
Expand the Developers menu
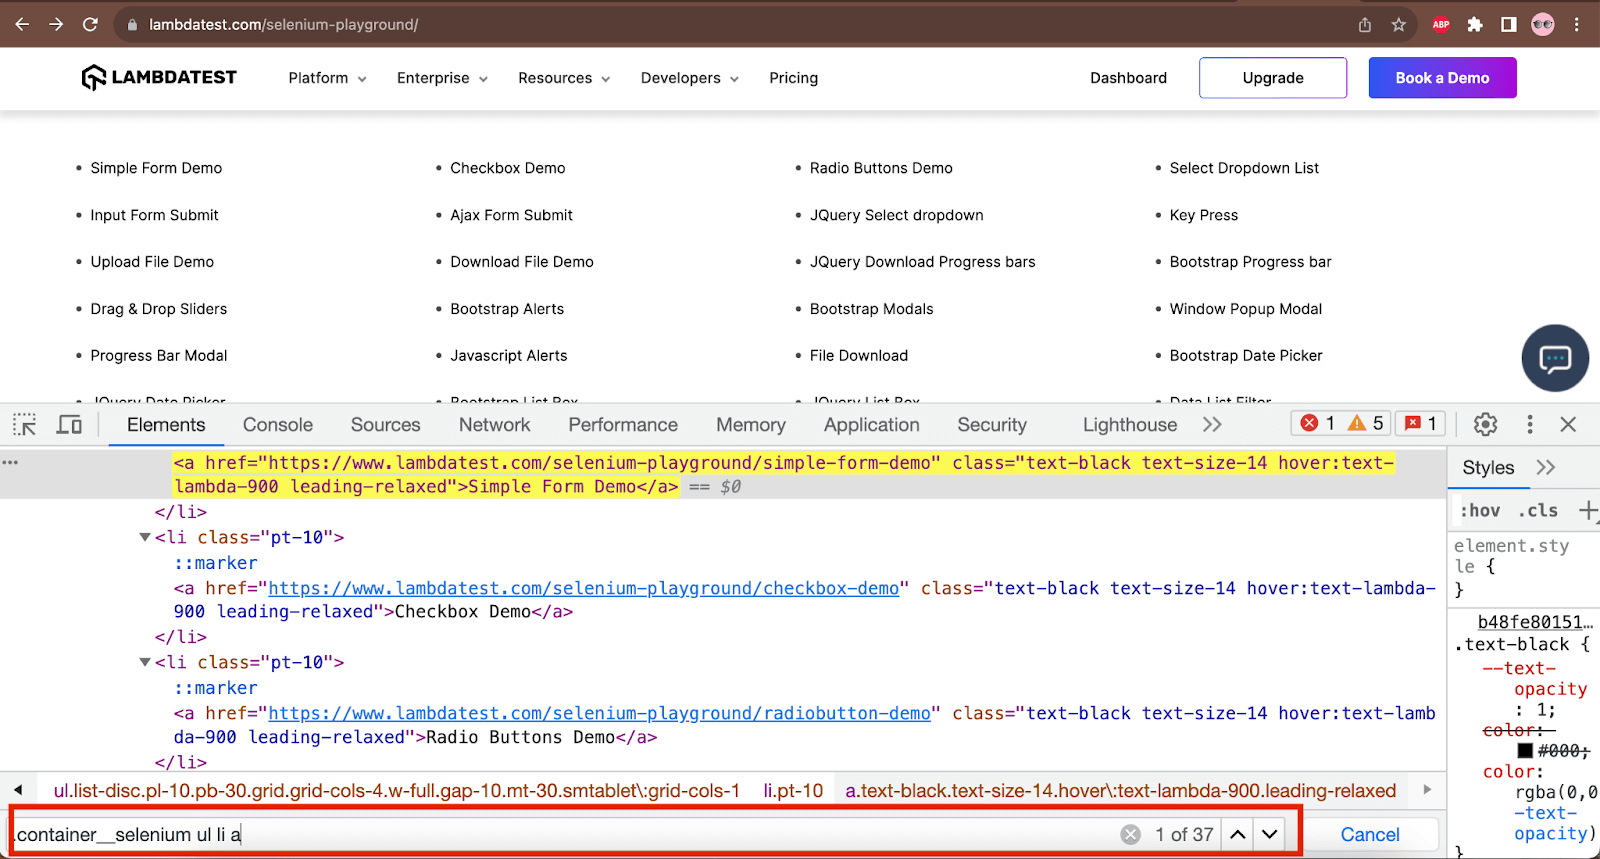(x=690, y=78)
